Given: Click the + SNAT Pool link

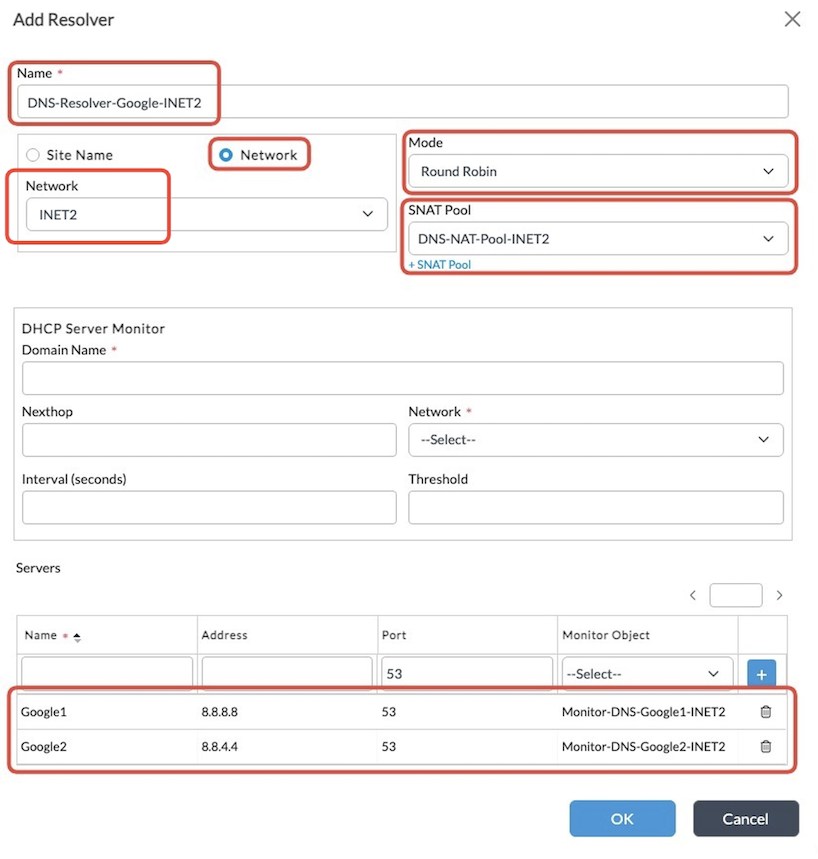Looking at the screenshot, I should pyautogui.click(x=439, y=265).
